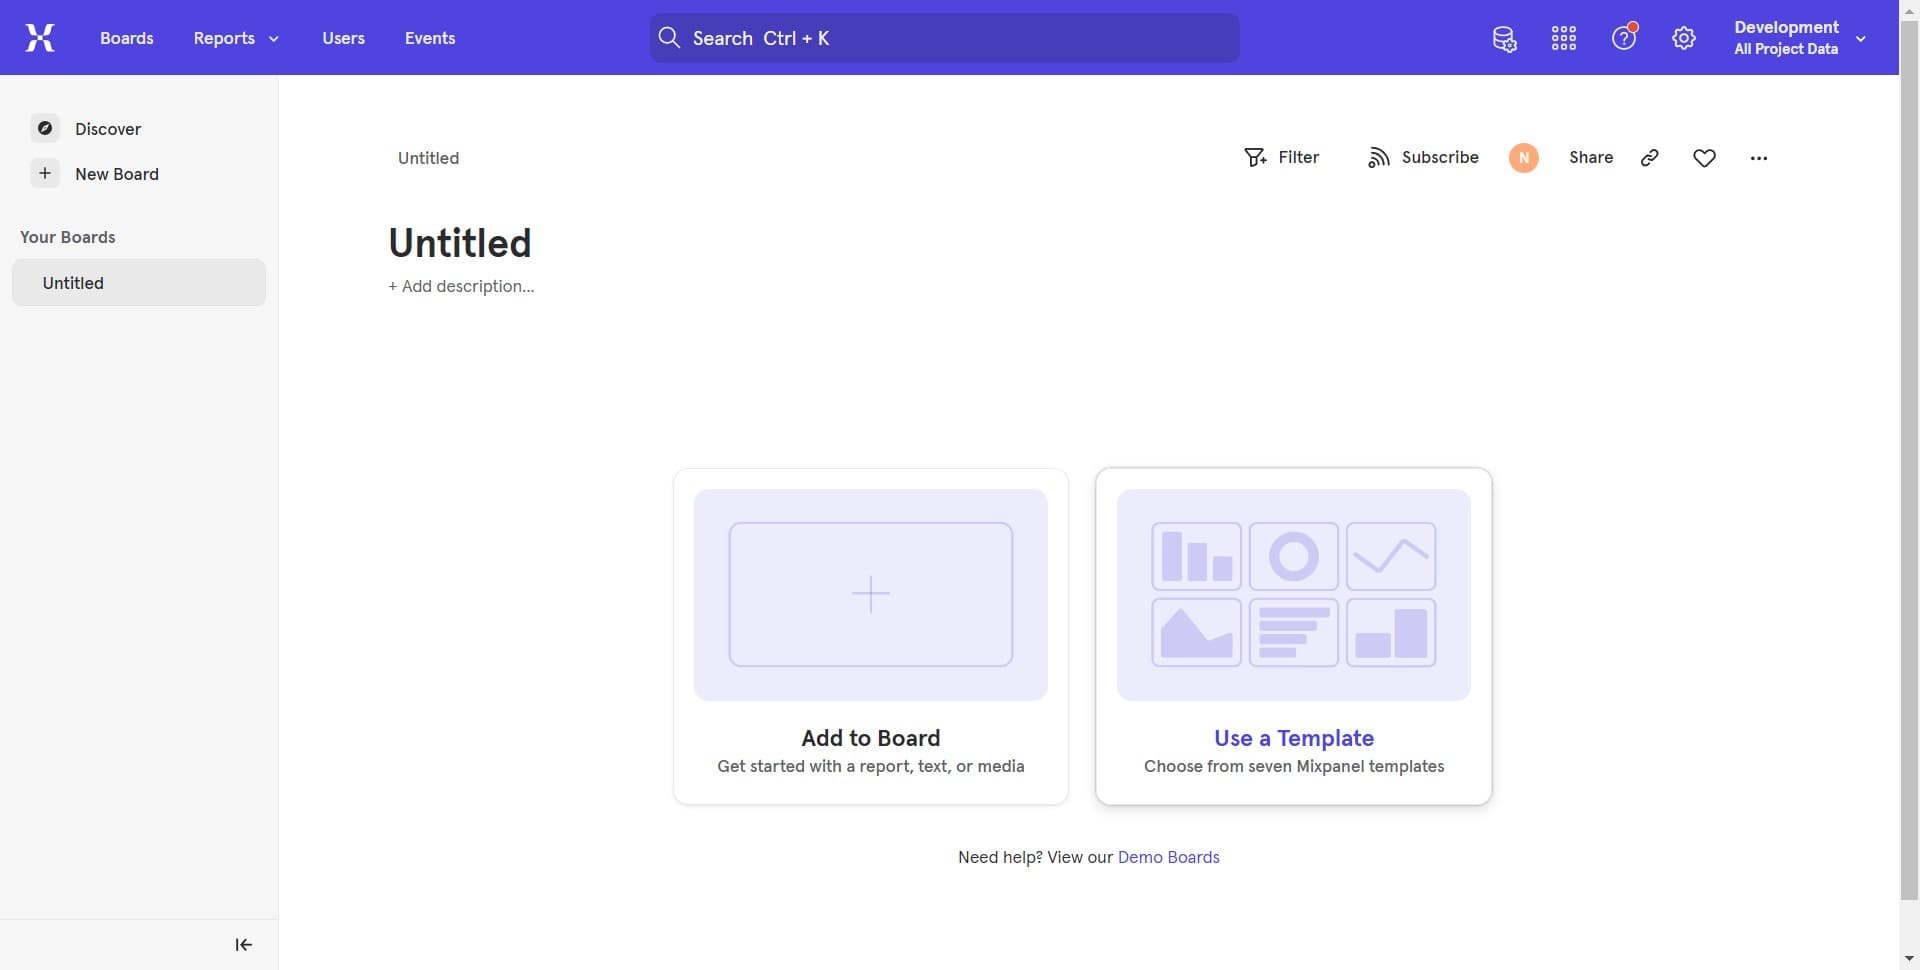Collapse the left sidebar
The height and width of the screenshot is (970, 1920).
[x=243, y=945]
